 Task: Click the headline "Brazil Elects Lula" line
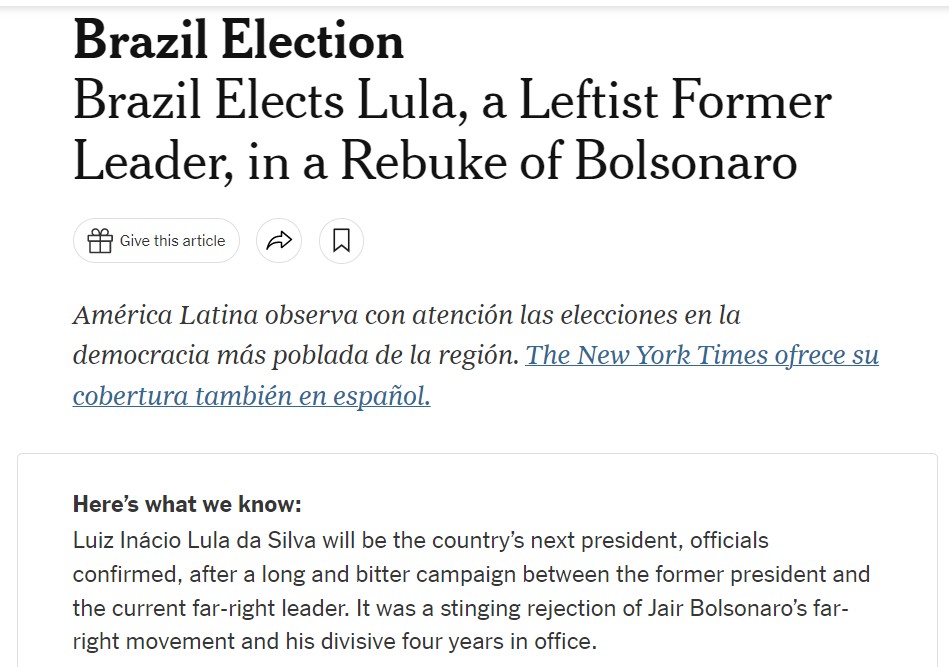click(x=270, y=102)
